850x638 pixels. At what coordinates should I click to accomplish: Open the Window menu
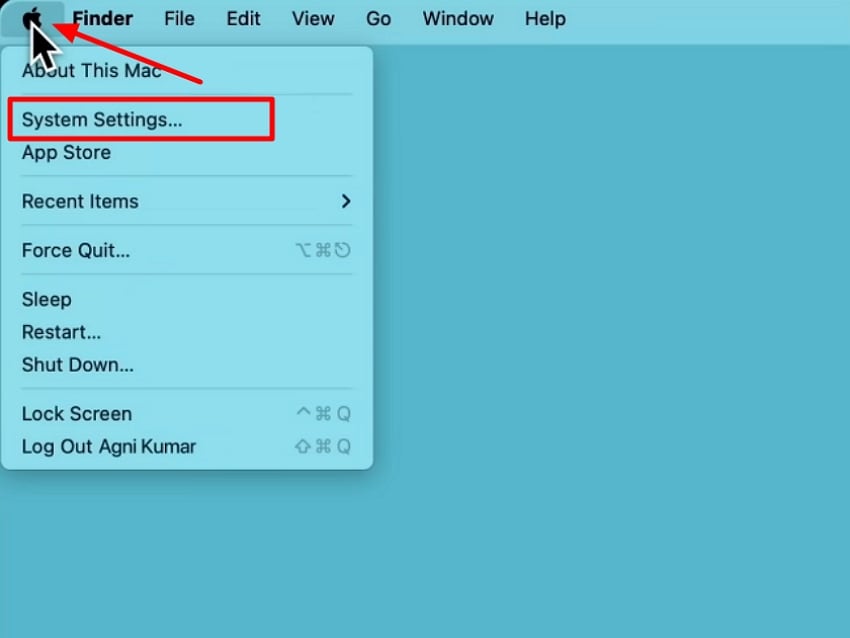(x=458, y=18)
